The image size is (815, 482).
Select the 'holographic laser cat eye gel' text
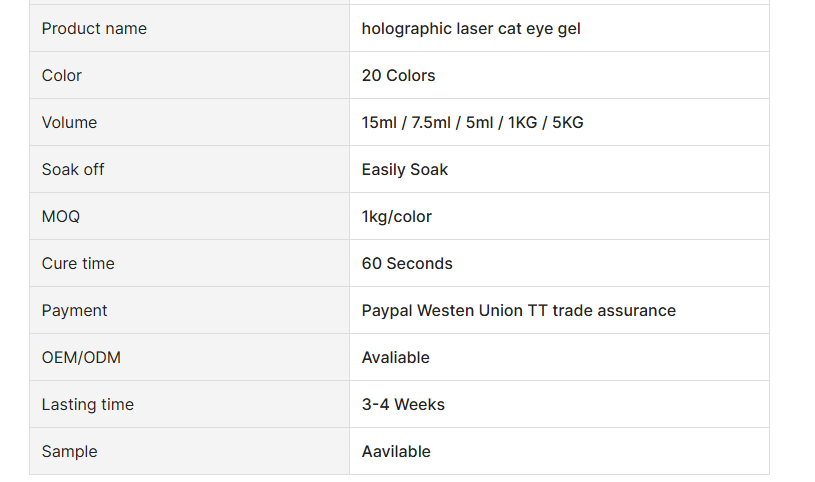pos(471,28)
